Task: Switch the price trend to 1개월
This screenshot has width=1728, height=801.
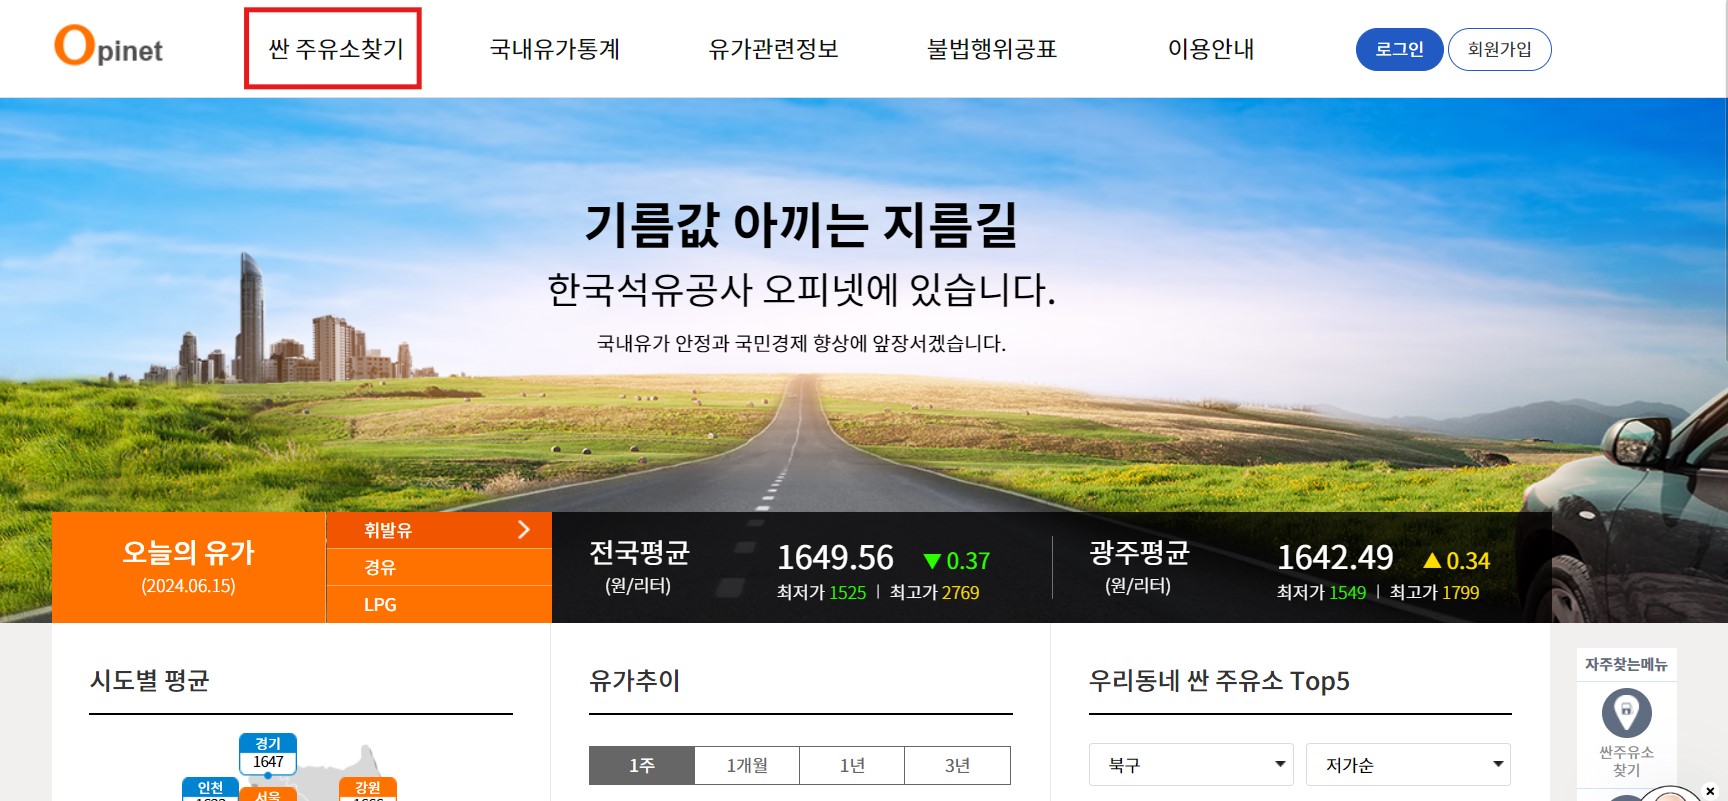Action: pos(746,765)
